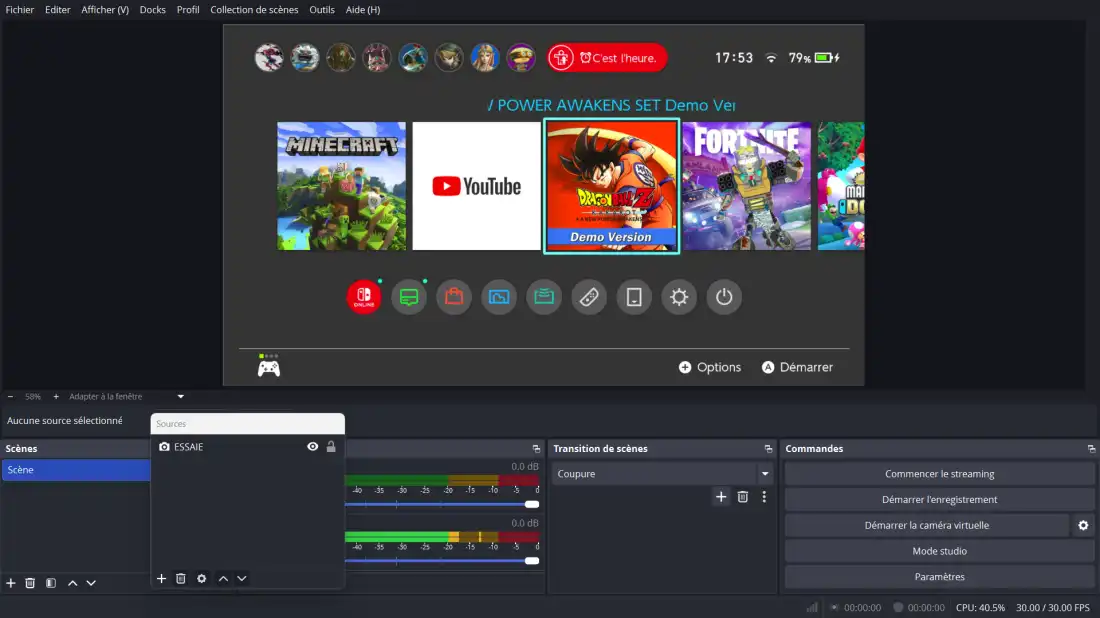The width and height of the screenshot is (1100, 618).
Task: Open virtual camera settings gear
Action: click(x=1083, y=525)
